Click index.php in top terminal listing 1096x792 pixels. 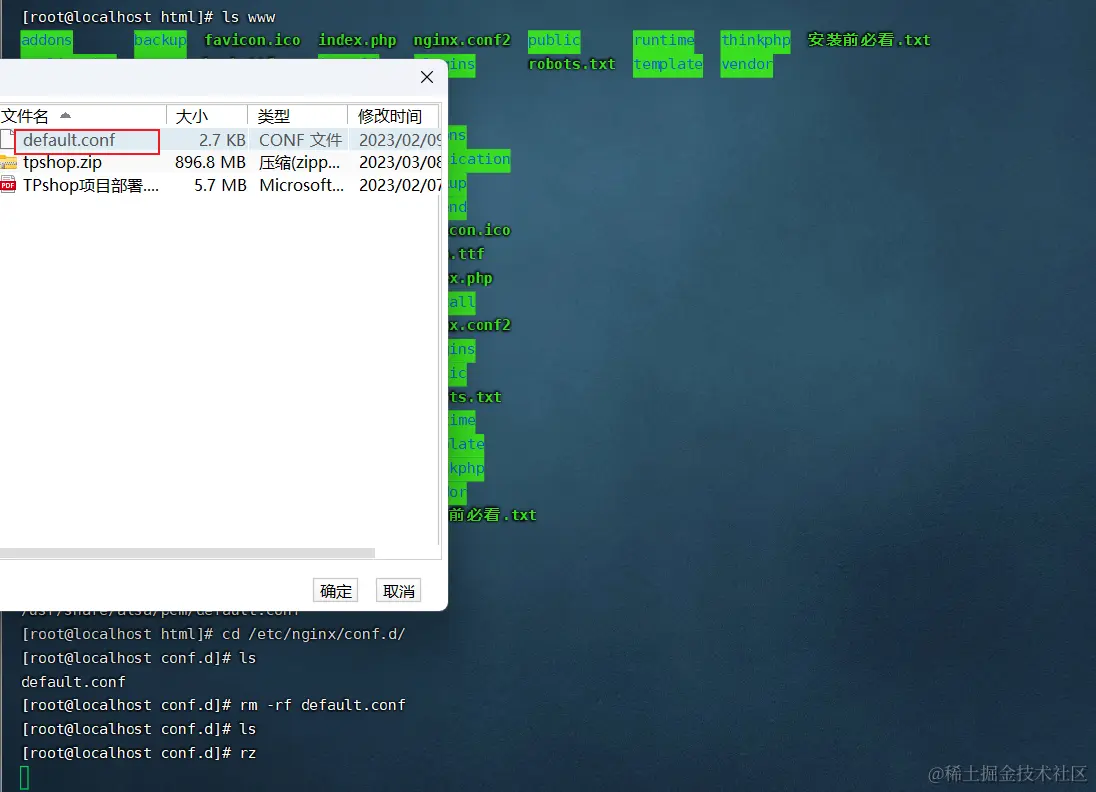357,41
